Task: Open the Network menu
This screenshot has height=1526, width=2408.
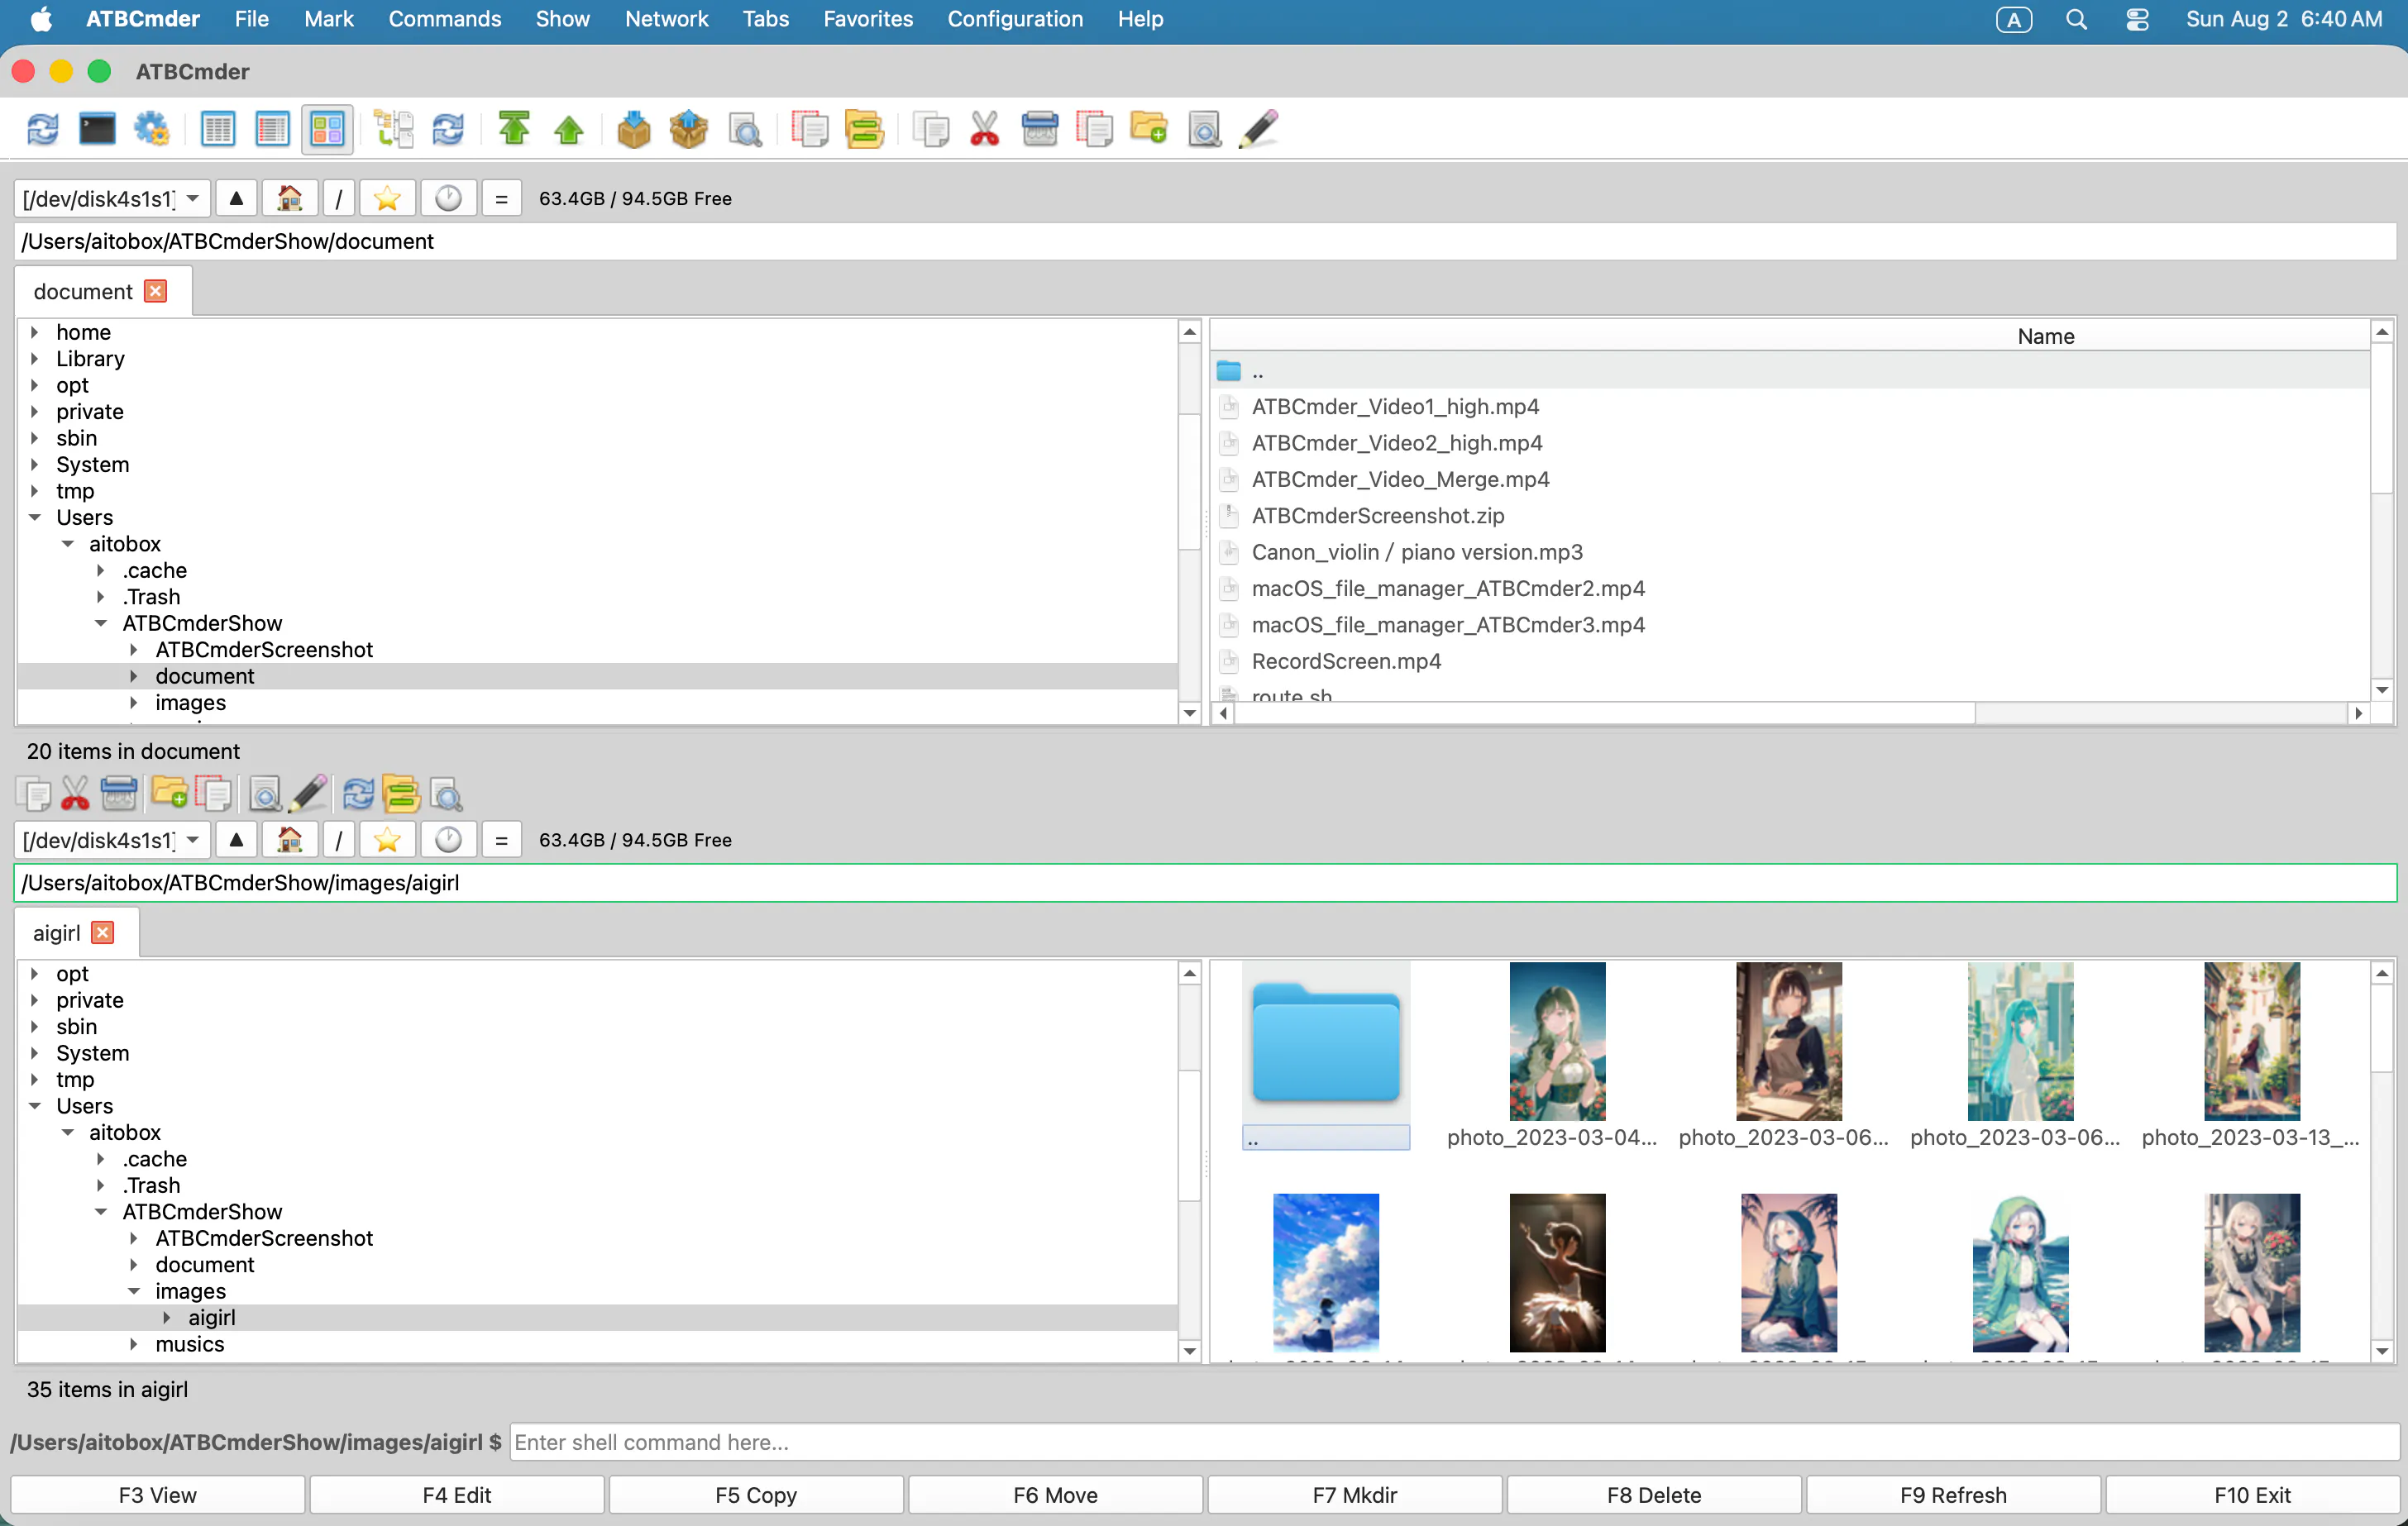Action: [x=666, y=19]
